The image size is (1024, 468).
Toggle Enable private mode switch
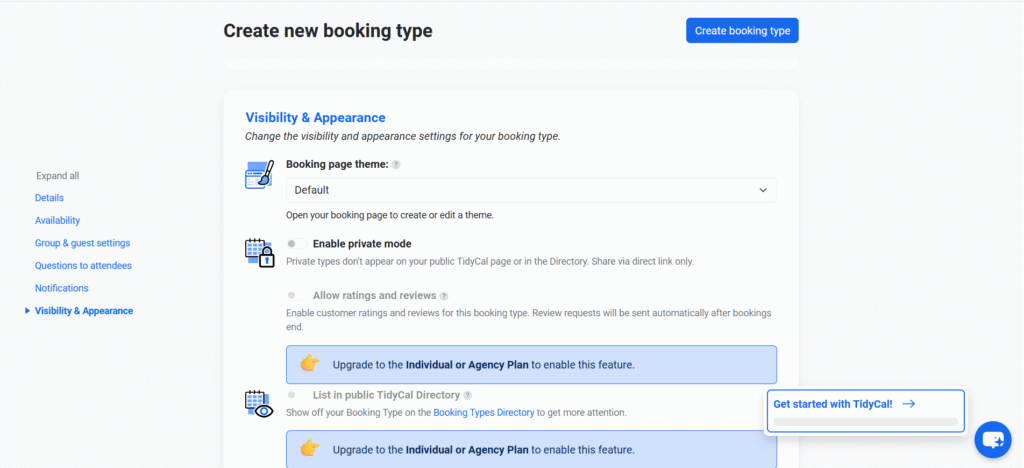point(296,244)
